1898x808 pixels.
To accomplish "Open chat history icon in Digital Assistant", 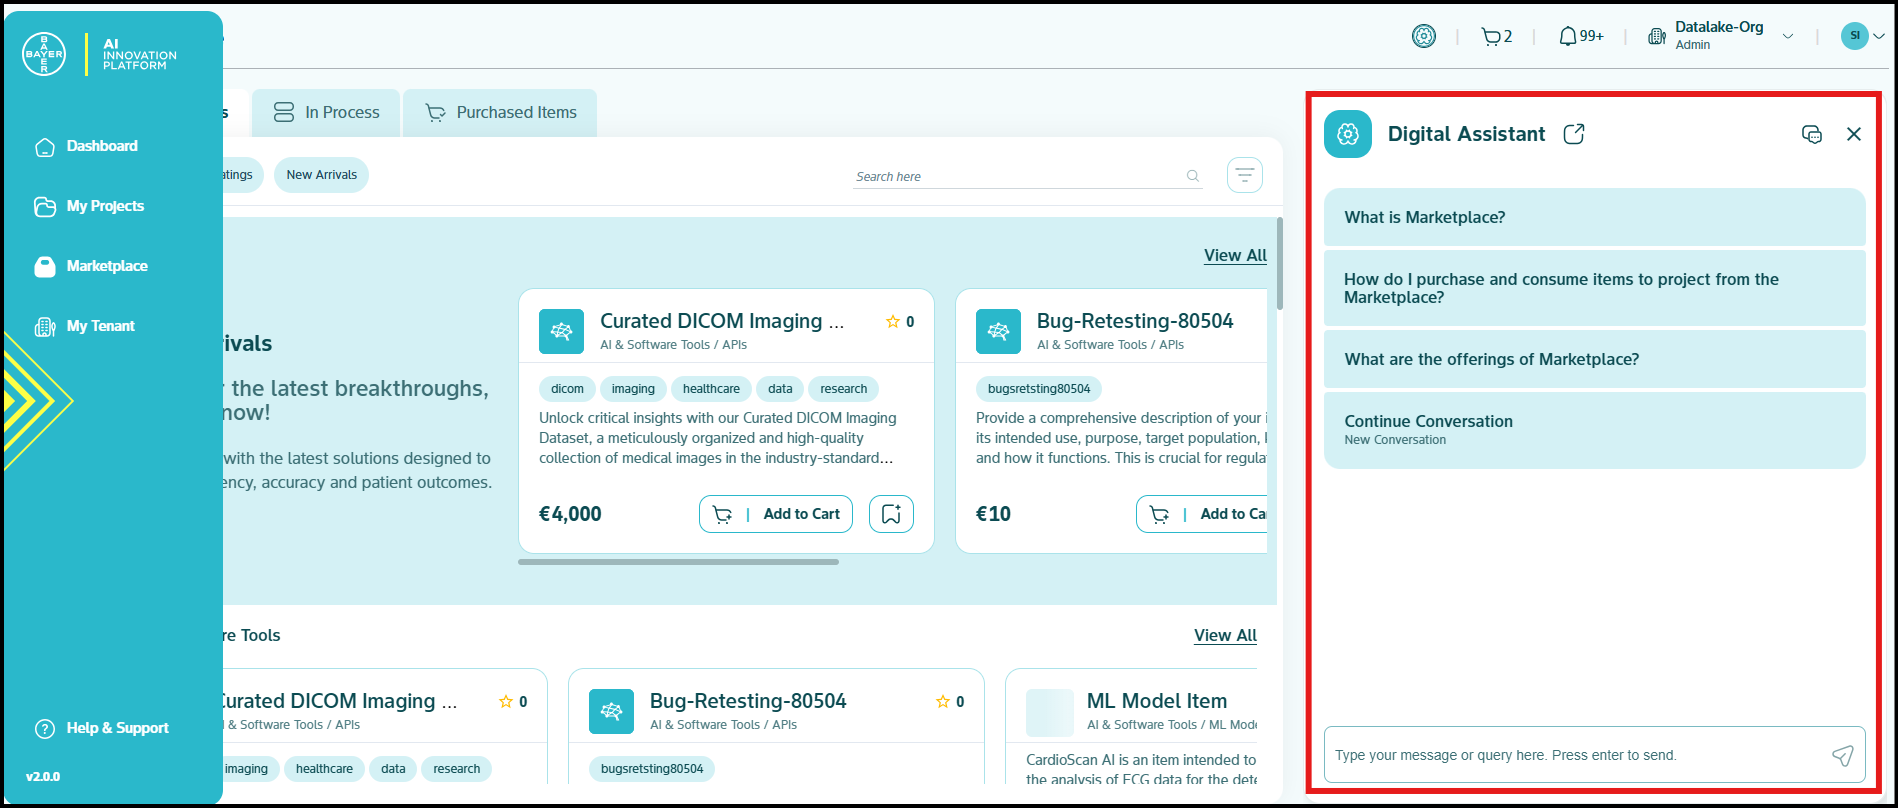I will pyautogui.click(x=1811, y=134).
